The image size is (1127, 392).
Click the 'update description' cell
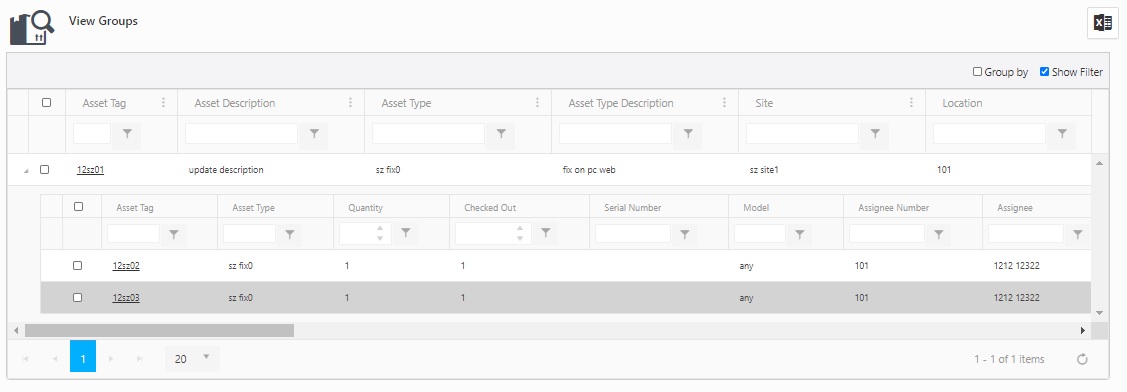click(226, 170)
